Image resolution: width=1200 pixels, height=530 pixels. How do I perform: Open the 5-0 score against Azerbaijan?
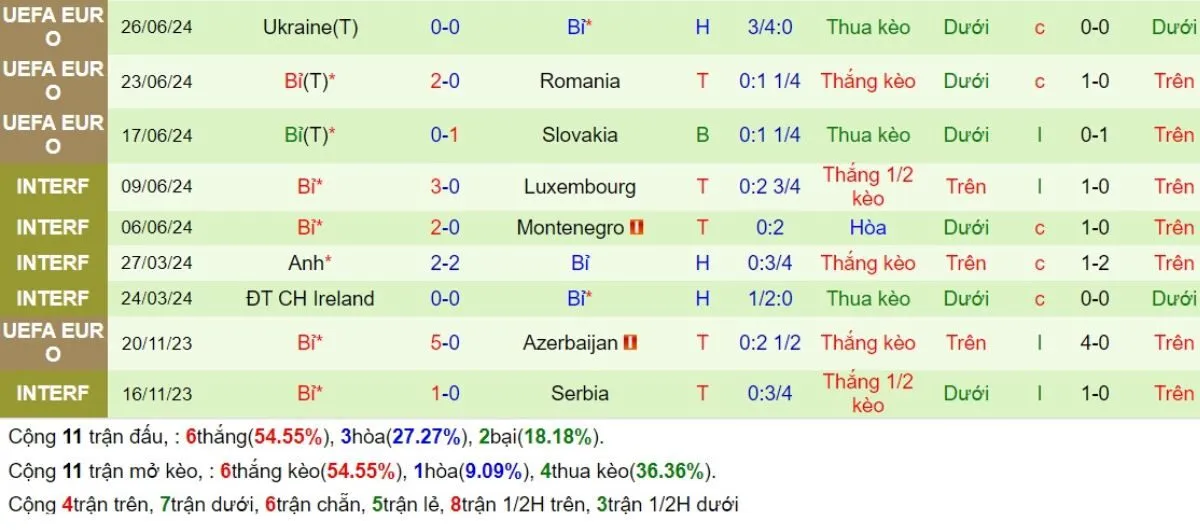[445, 343]
